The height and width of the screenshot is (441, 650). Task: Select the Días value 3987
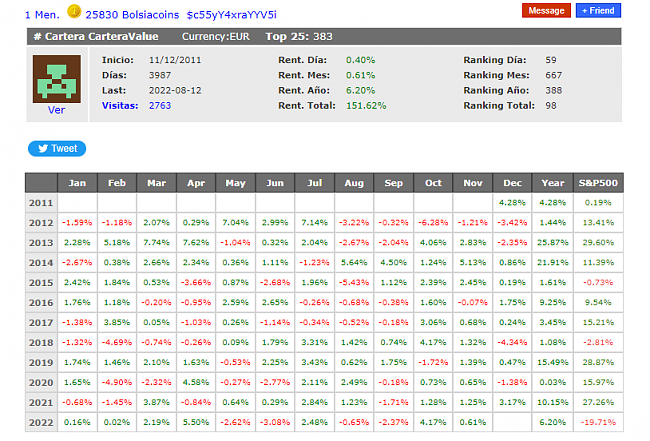[160, 75]
